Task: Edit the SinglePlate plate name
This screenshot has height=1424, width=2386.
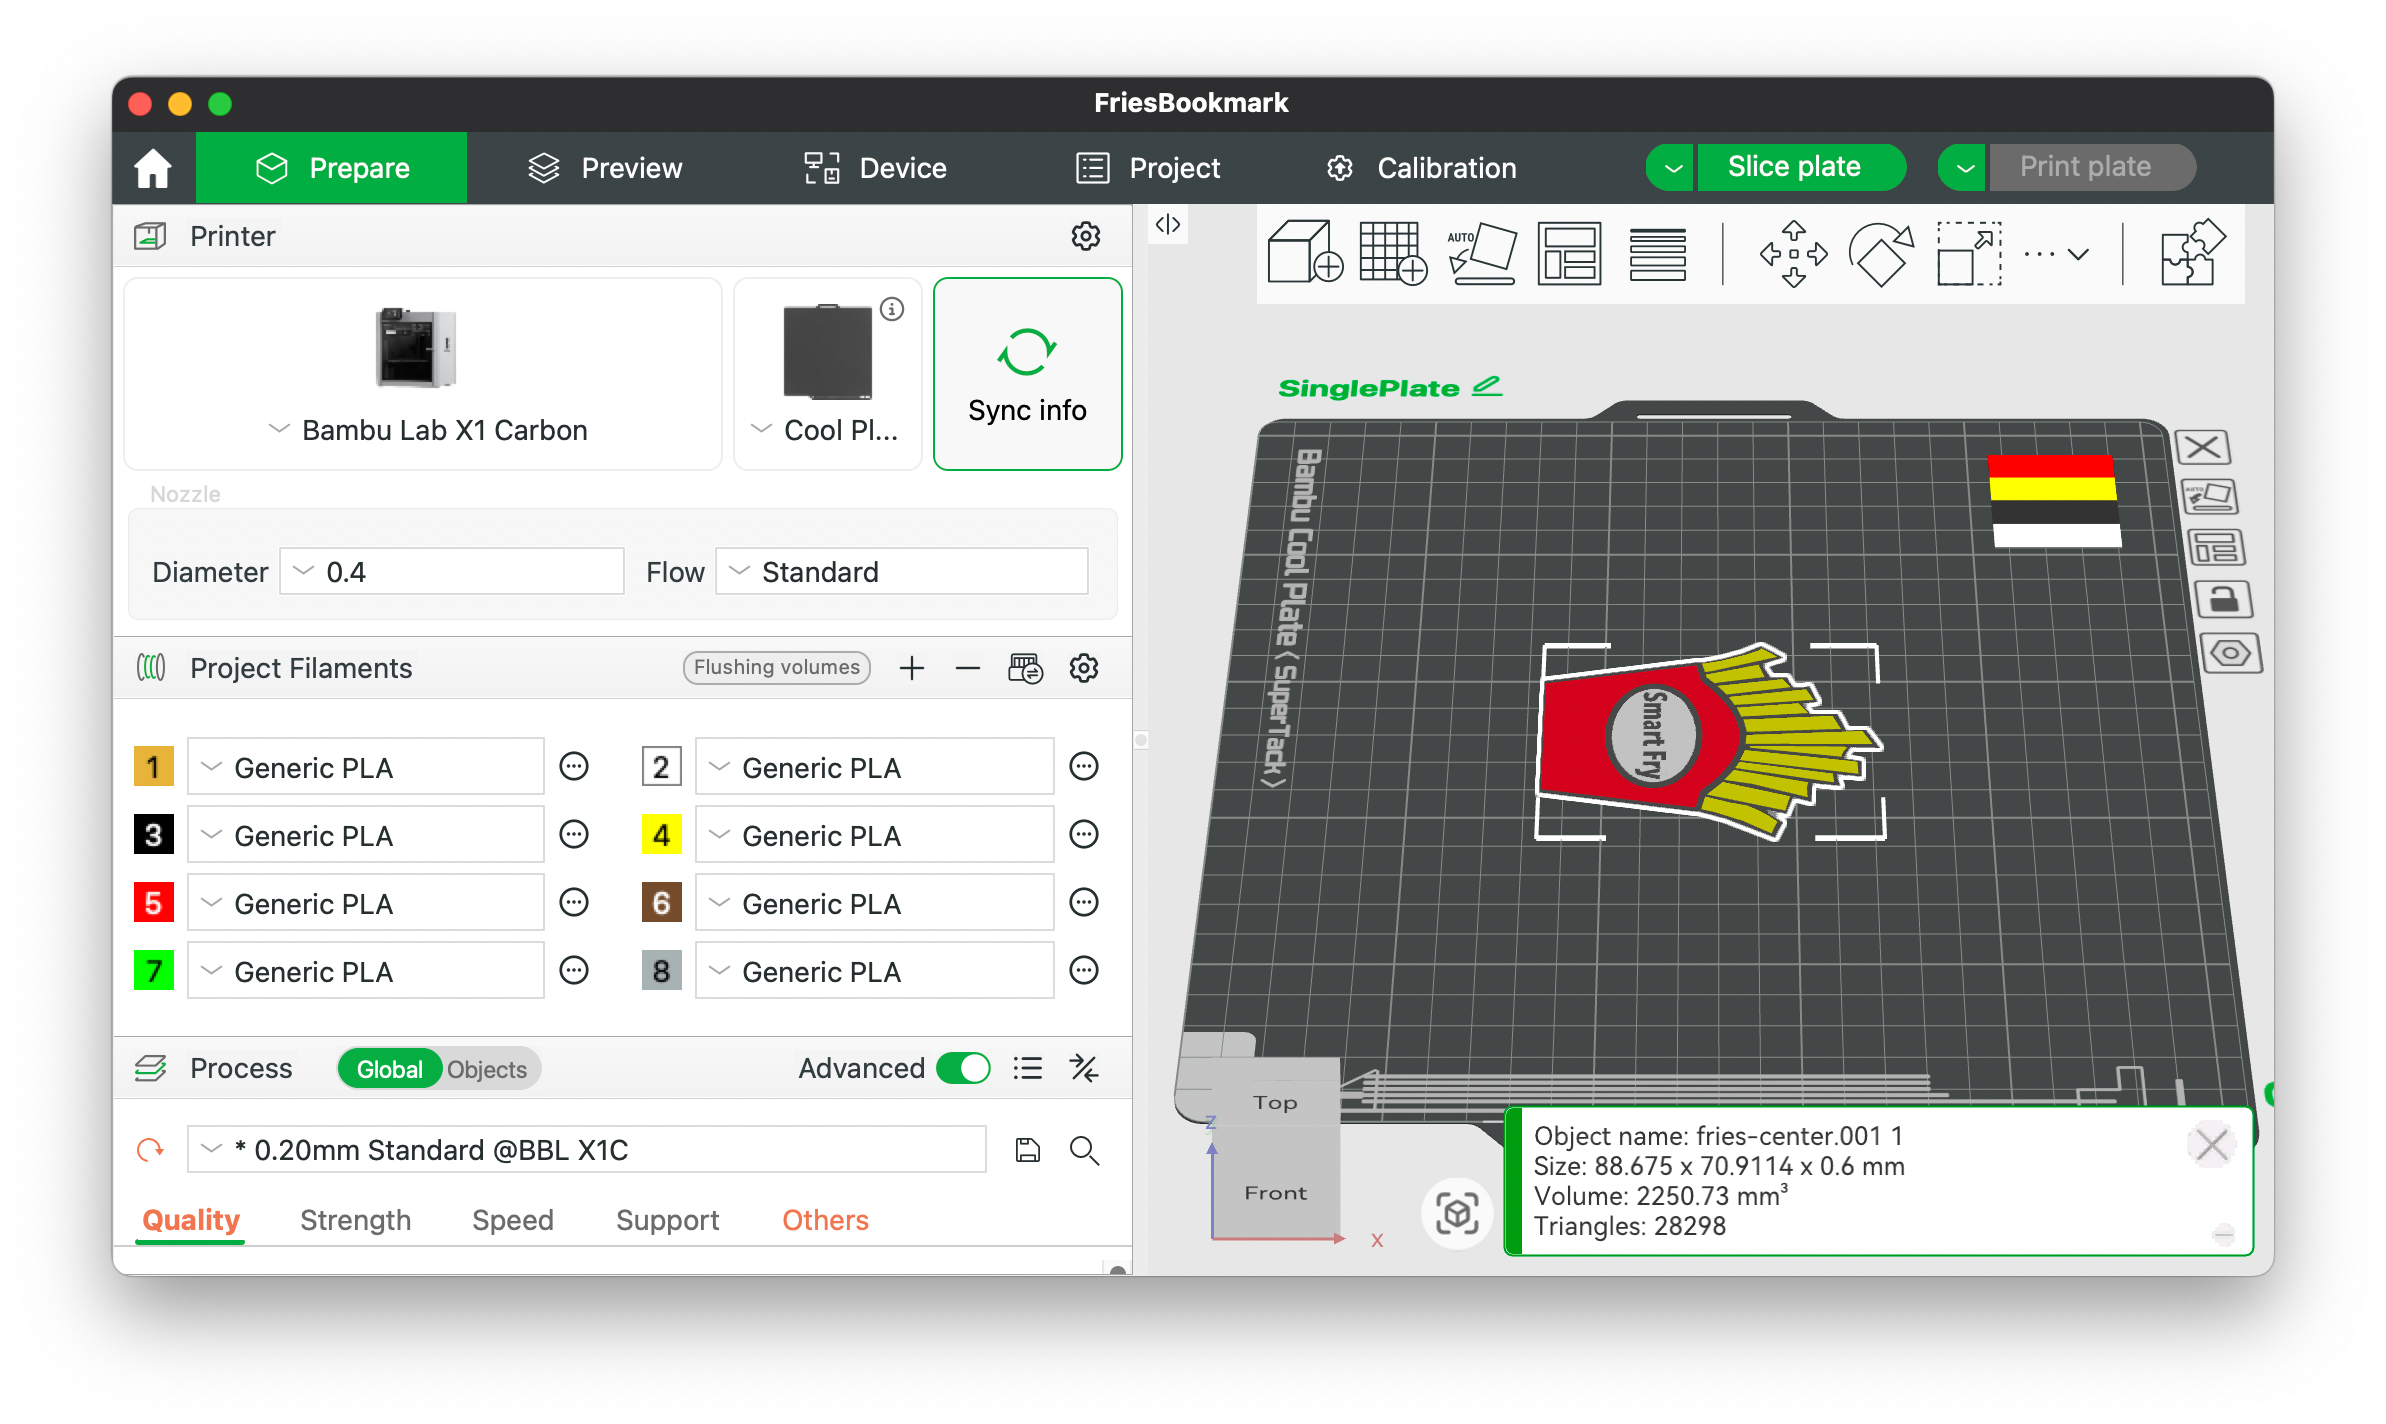Action: [x=1486, y=386]
